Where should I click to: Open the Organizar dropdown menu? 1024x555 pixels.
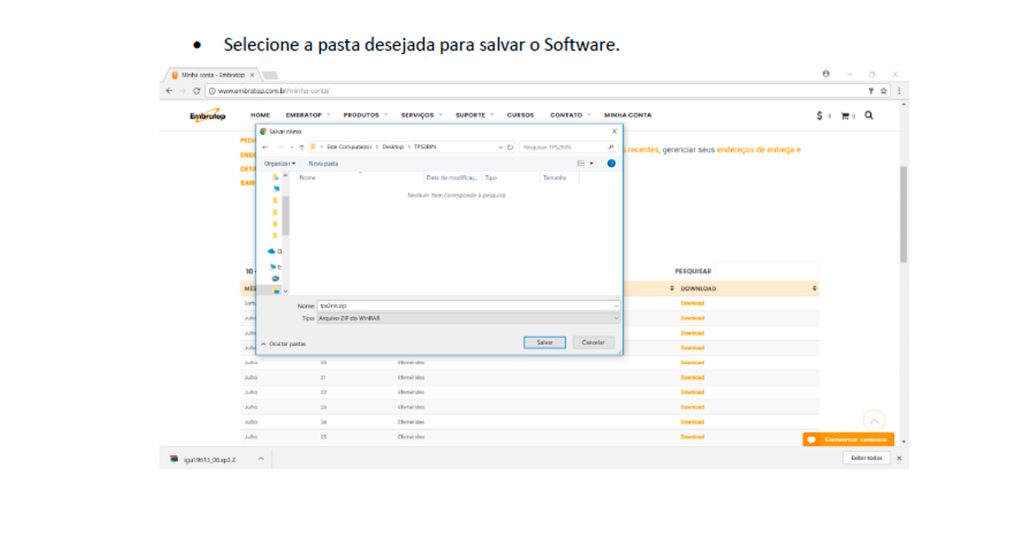(280, 163)
